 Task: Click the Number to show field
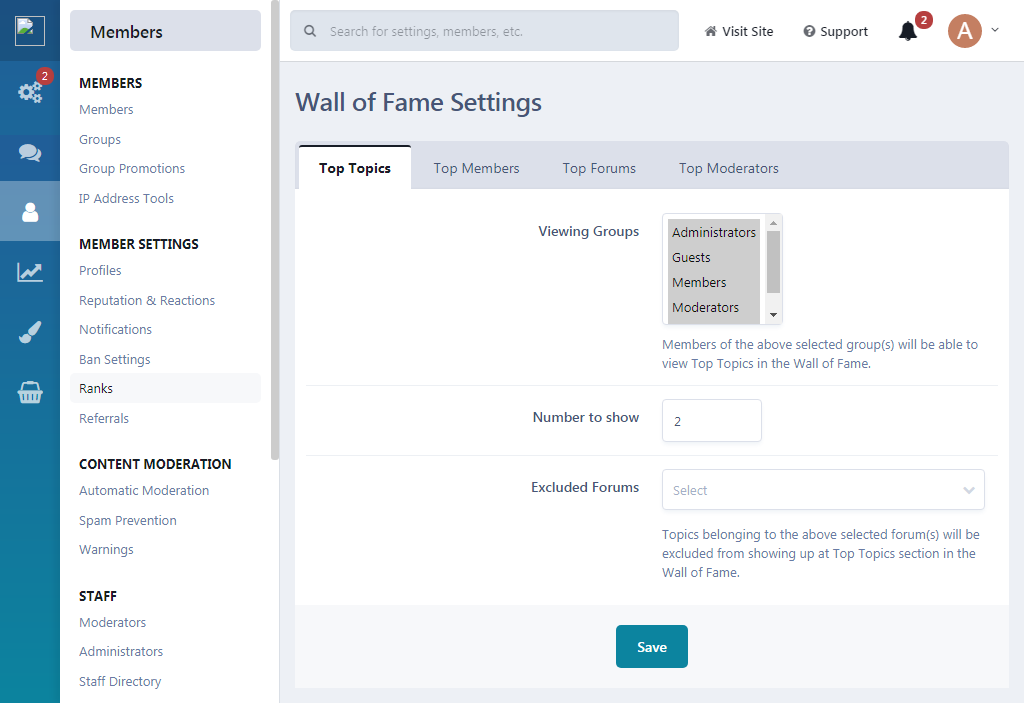[711, 421]
